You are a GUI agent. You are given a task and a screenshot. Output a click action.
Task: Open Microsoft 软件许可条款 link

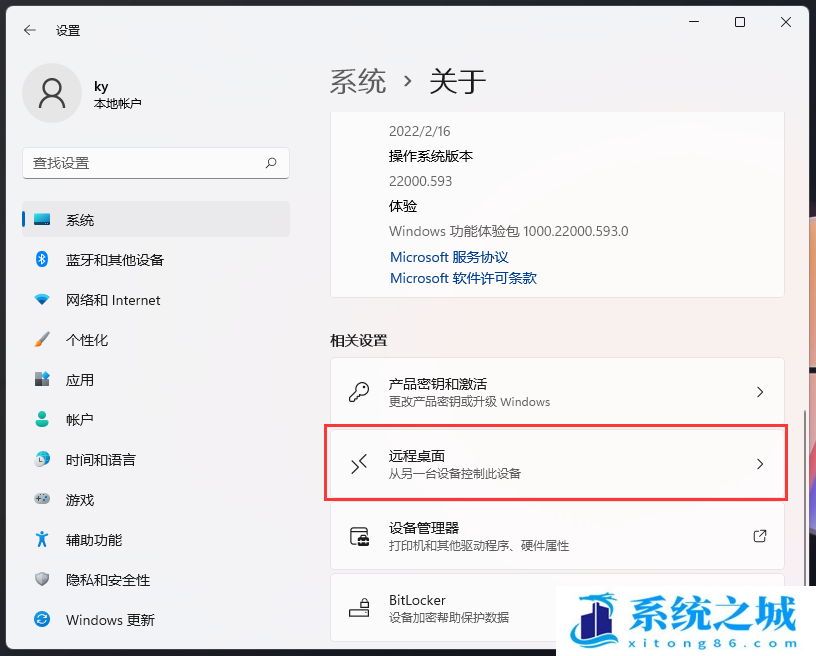(x=463, y=278)
